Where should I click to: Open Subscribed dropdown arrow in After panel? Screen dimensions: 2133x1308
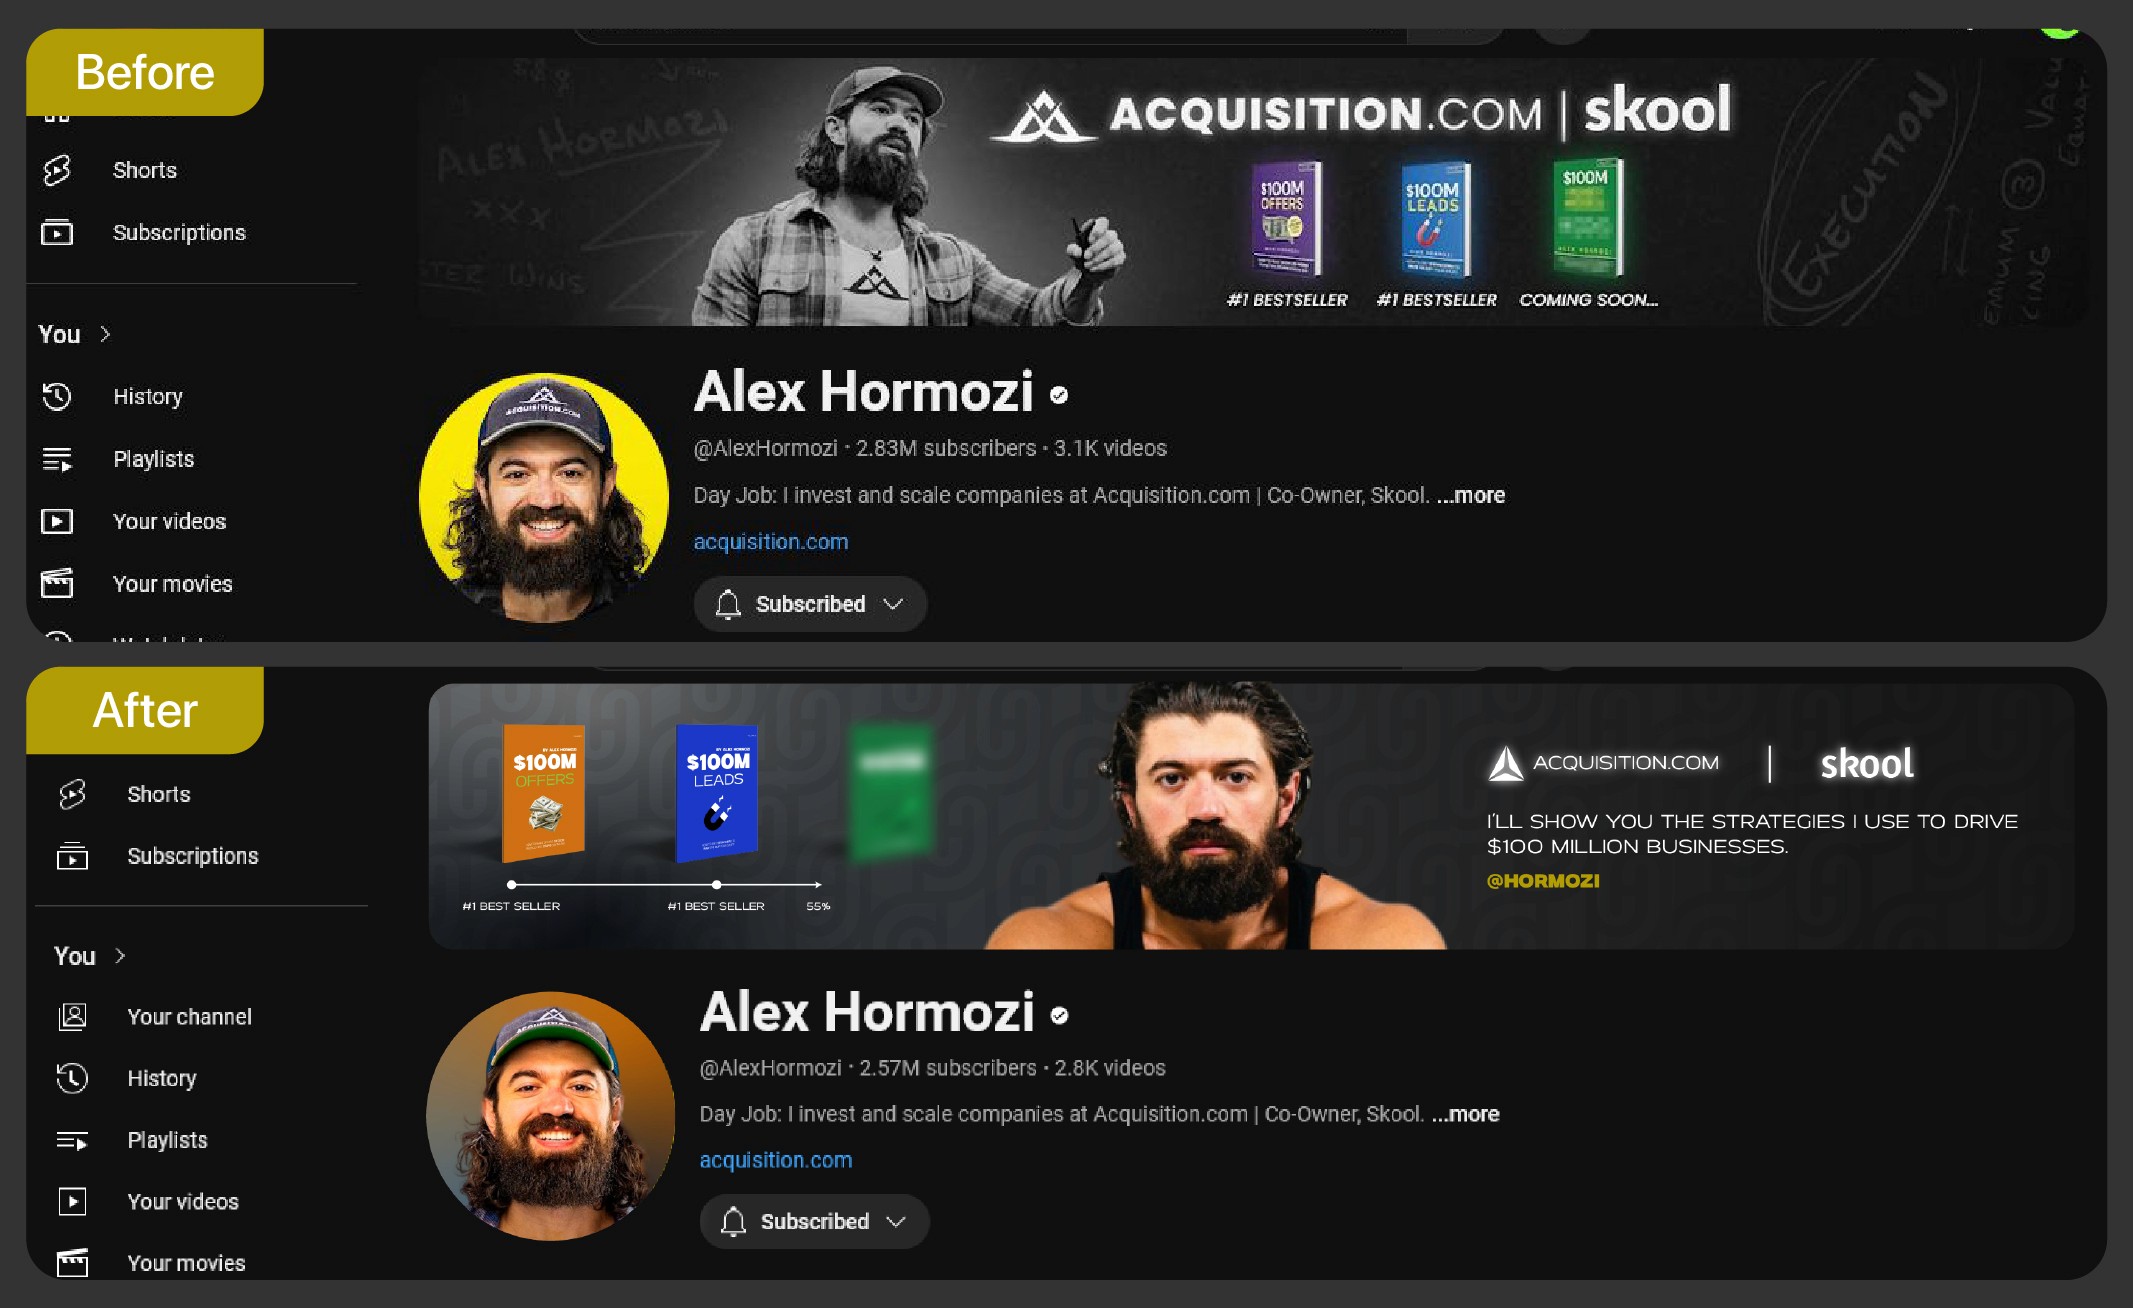tap(896, 1221)
